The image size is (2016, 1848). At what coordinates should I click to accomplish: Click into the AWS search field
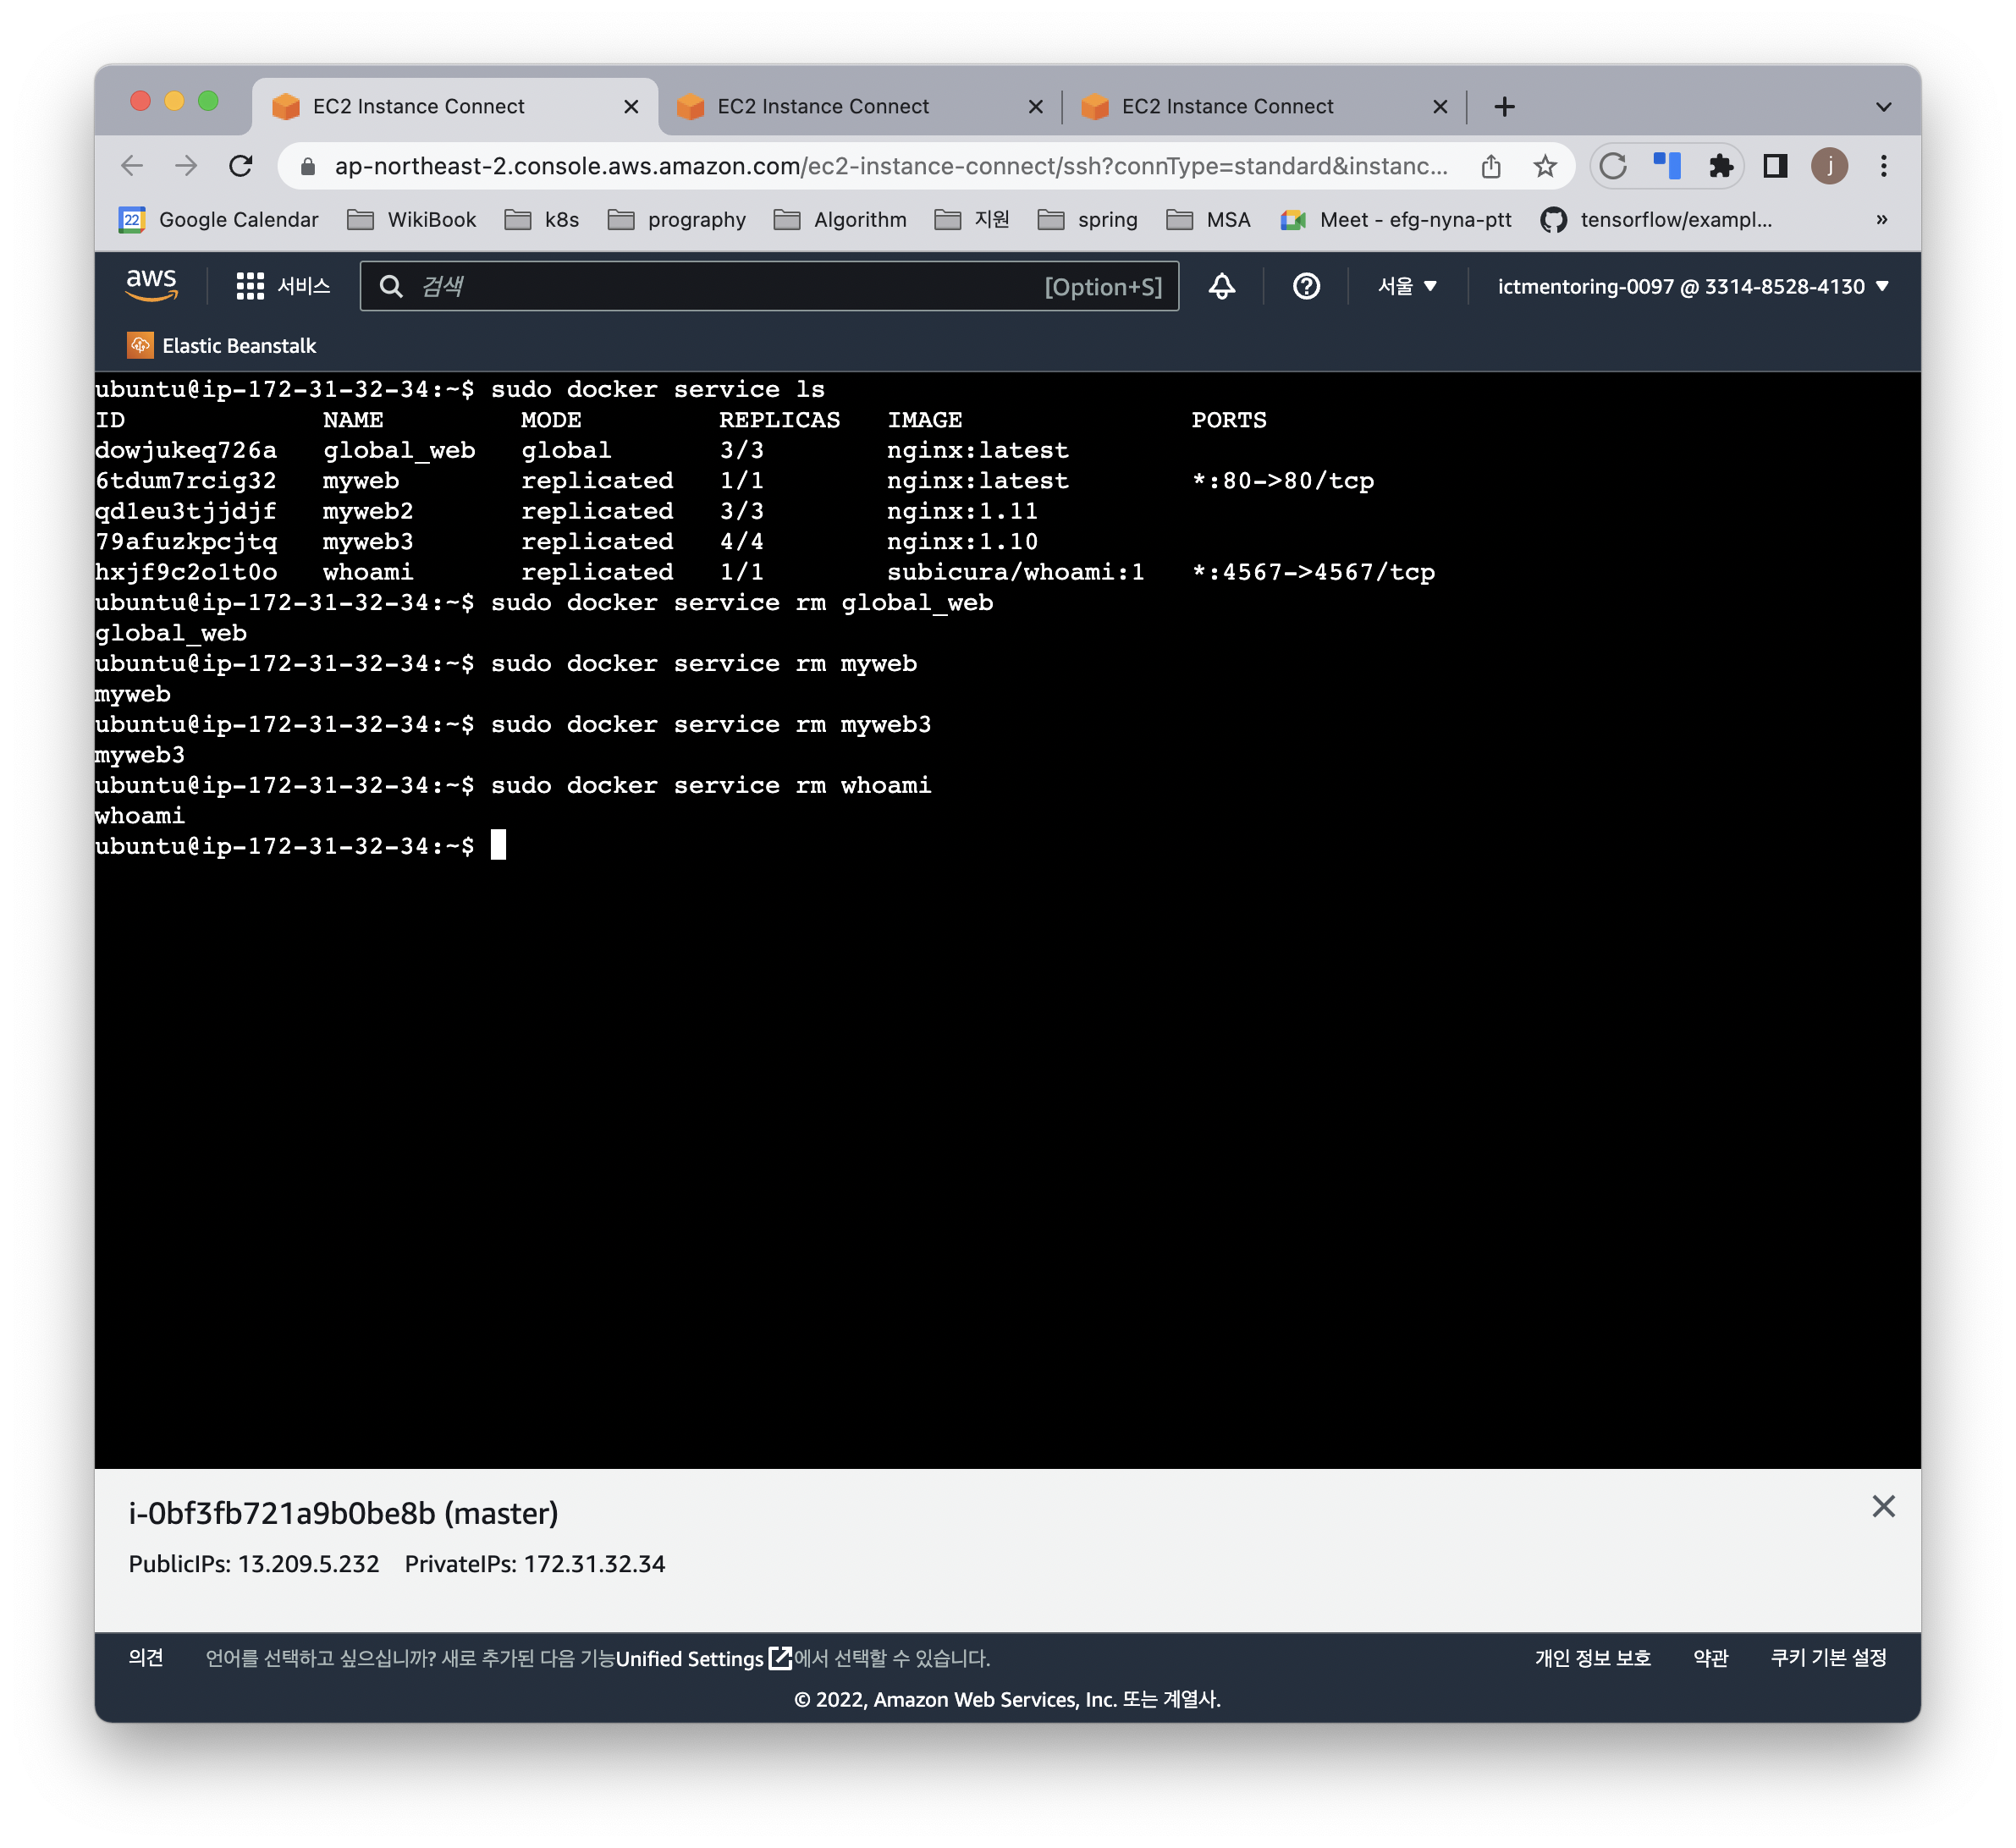(730, 286)
